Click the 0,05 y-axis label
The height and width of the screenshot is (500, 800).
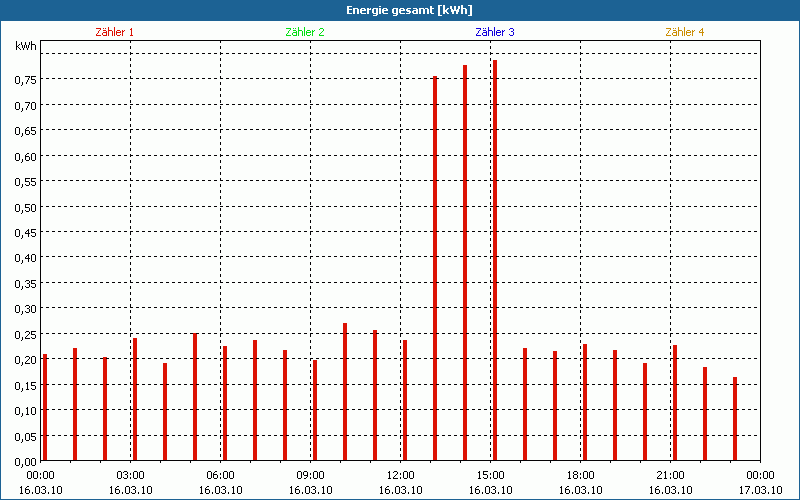[26, 436]
